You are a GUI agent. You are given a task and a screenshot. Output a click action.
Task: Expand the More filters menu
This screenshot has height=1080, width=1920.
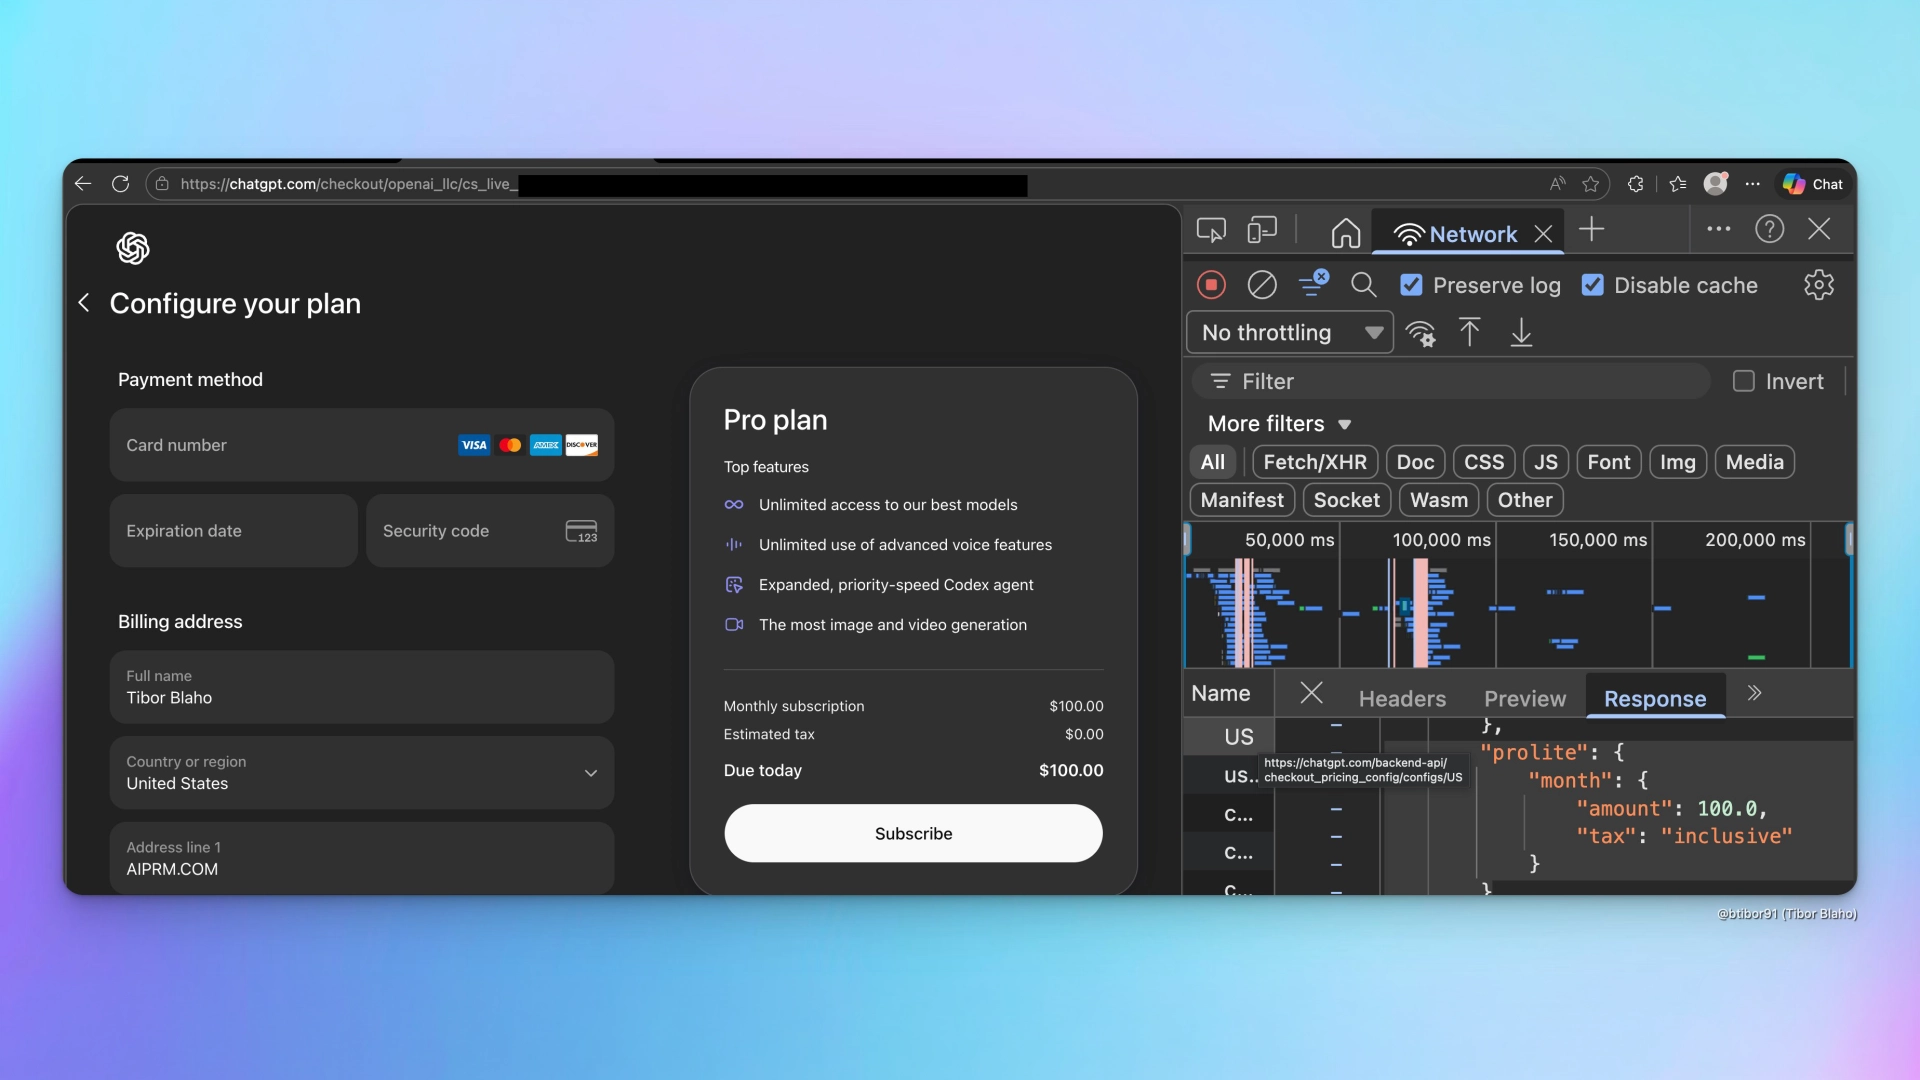[1279, 423]
